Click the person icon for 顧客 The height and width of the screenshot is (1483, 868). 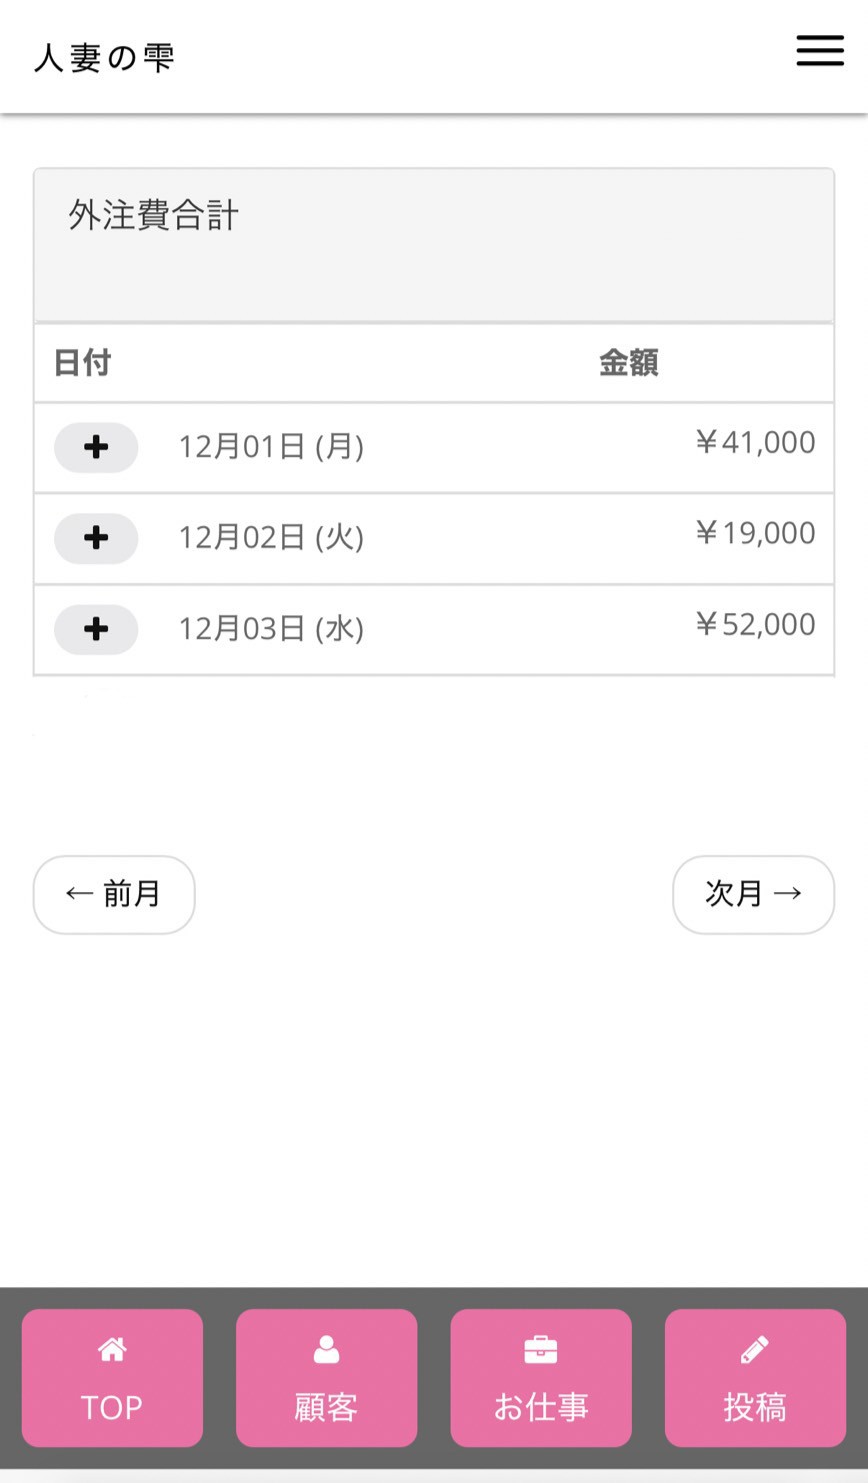point(326,1350)
